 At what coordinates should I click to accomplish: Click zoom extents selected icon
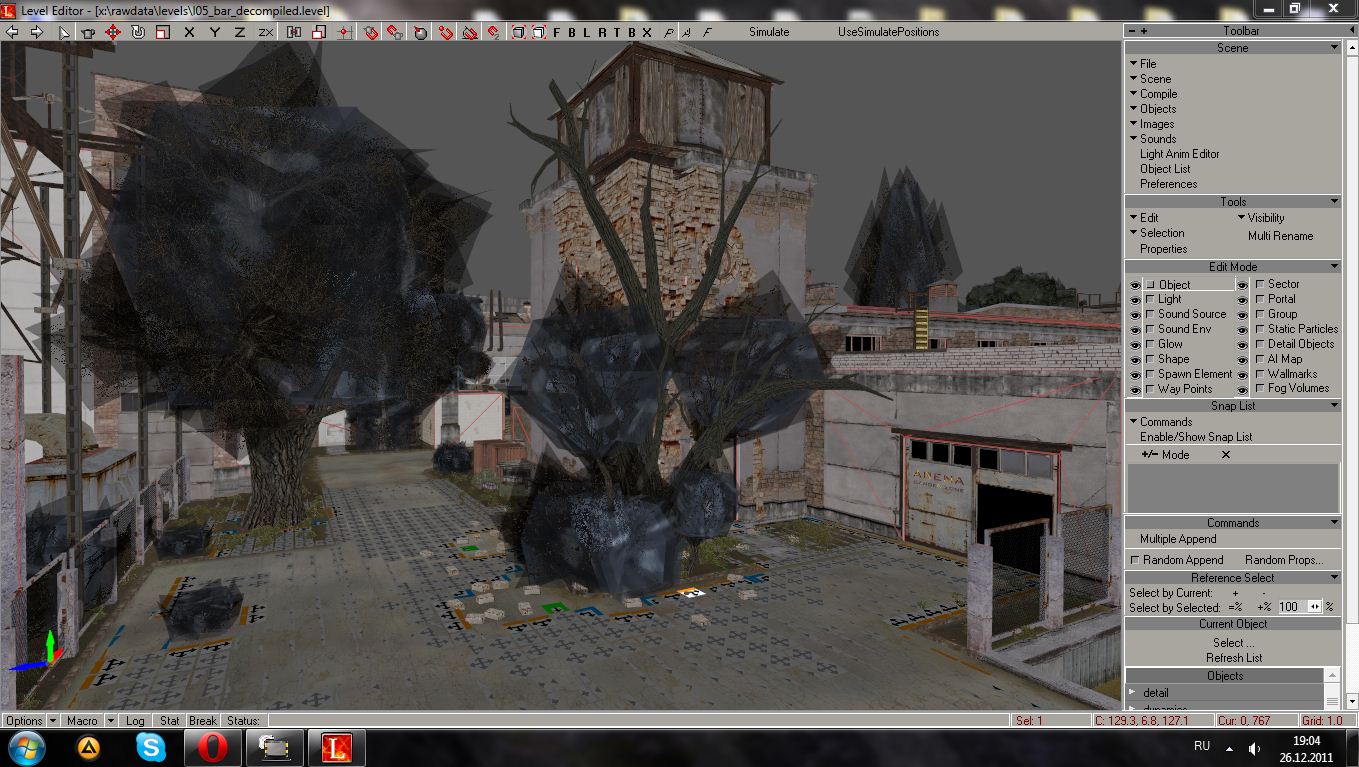tap(538, 32)
